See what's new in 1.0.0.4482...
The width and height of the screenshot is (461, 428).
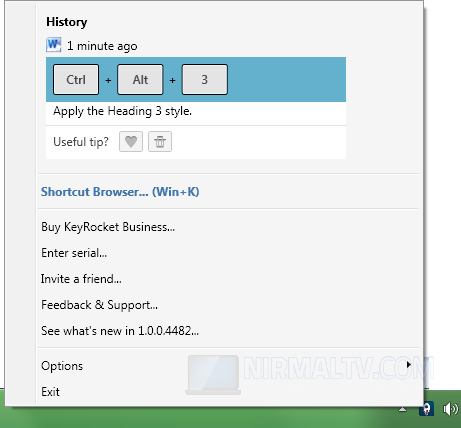120,331
